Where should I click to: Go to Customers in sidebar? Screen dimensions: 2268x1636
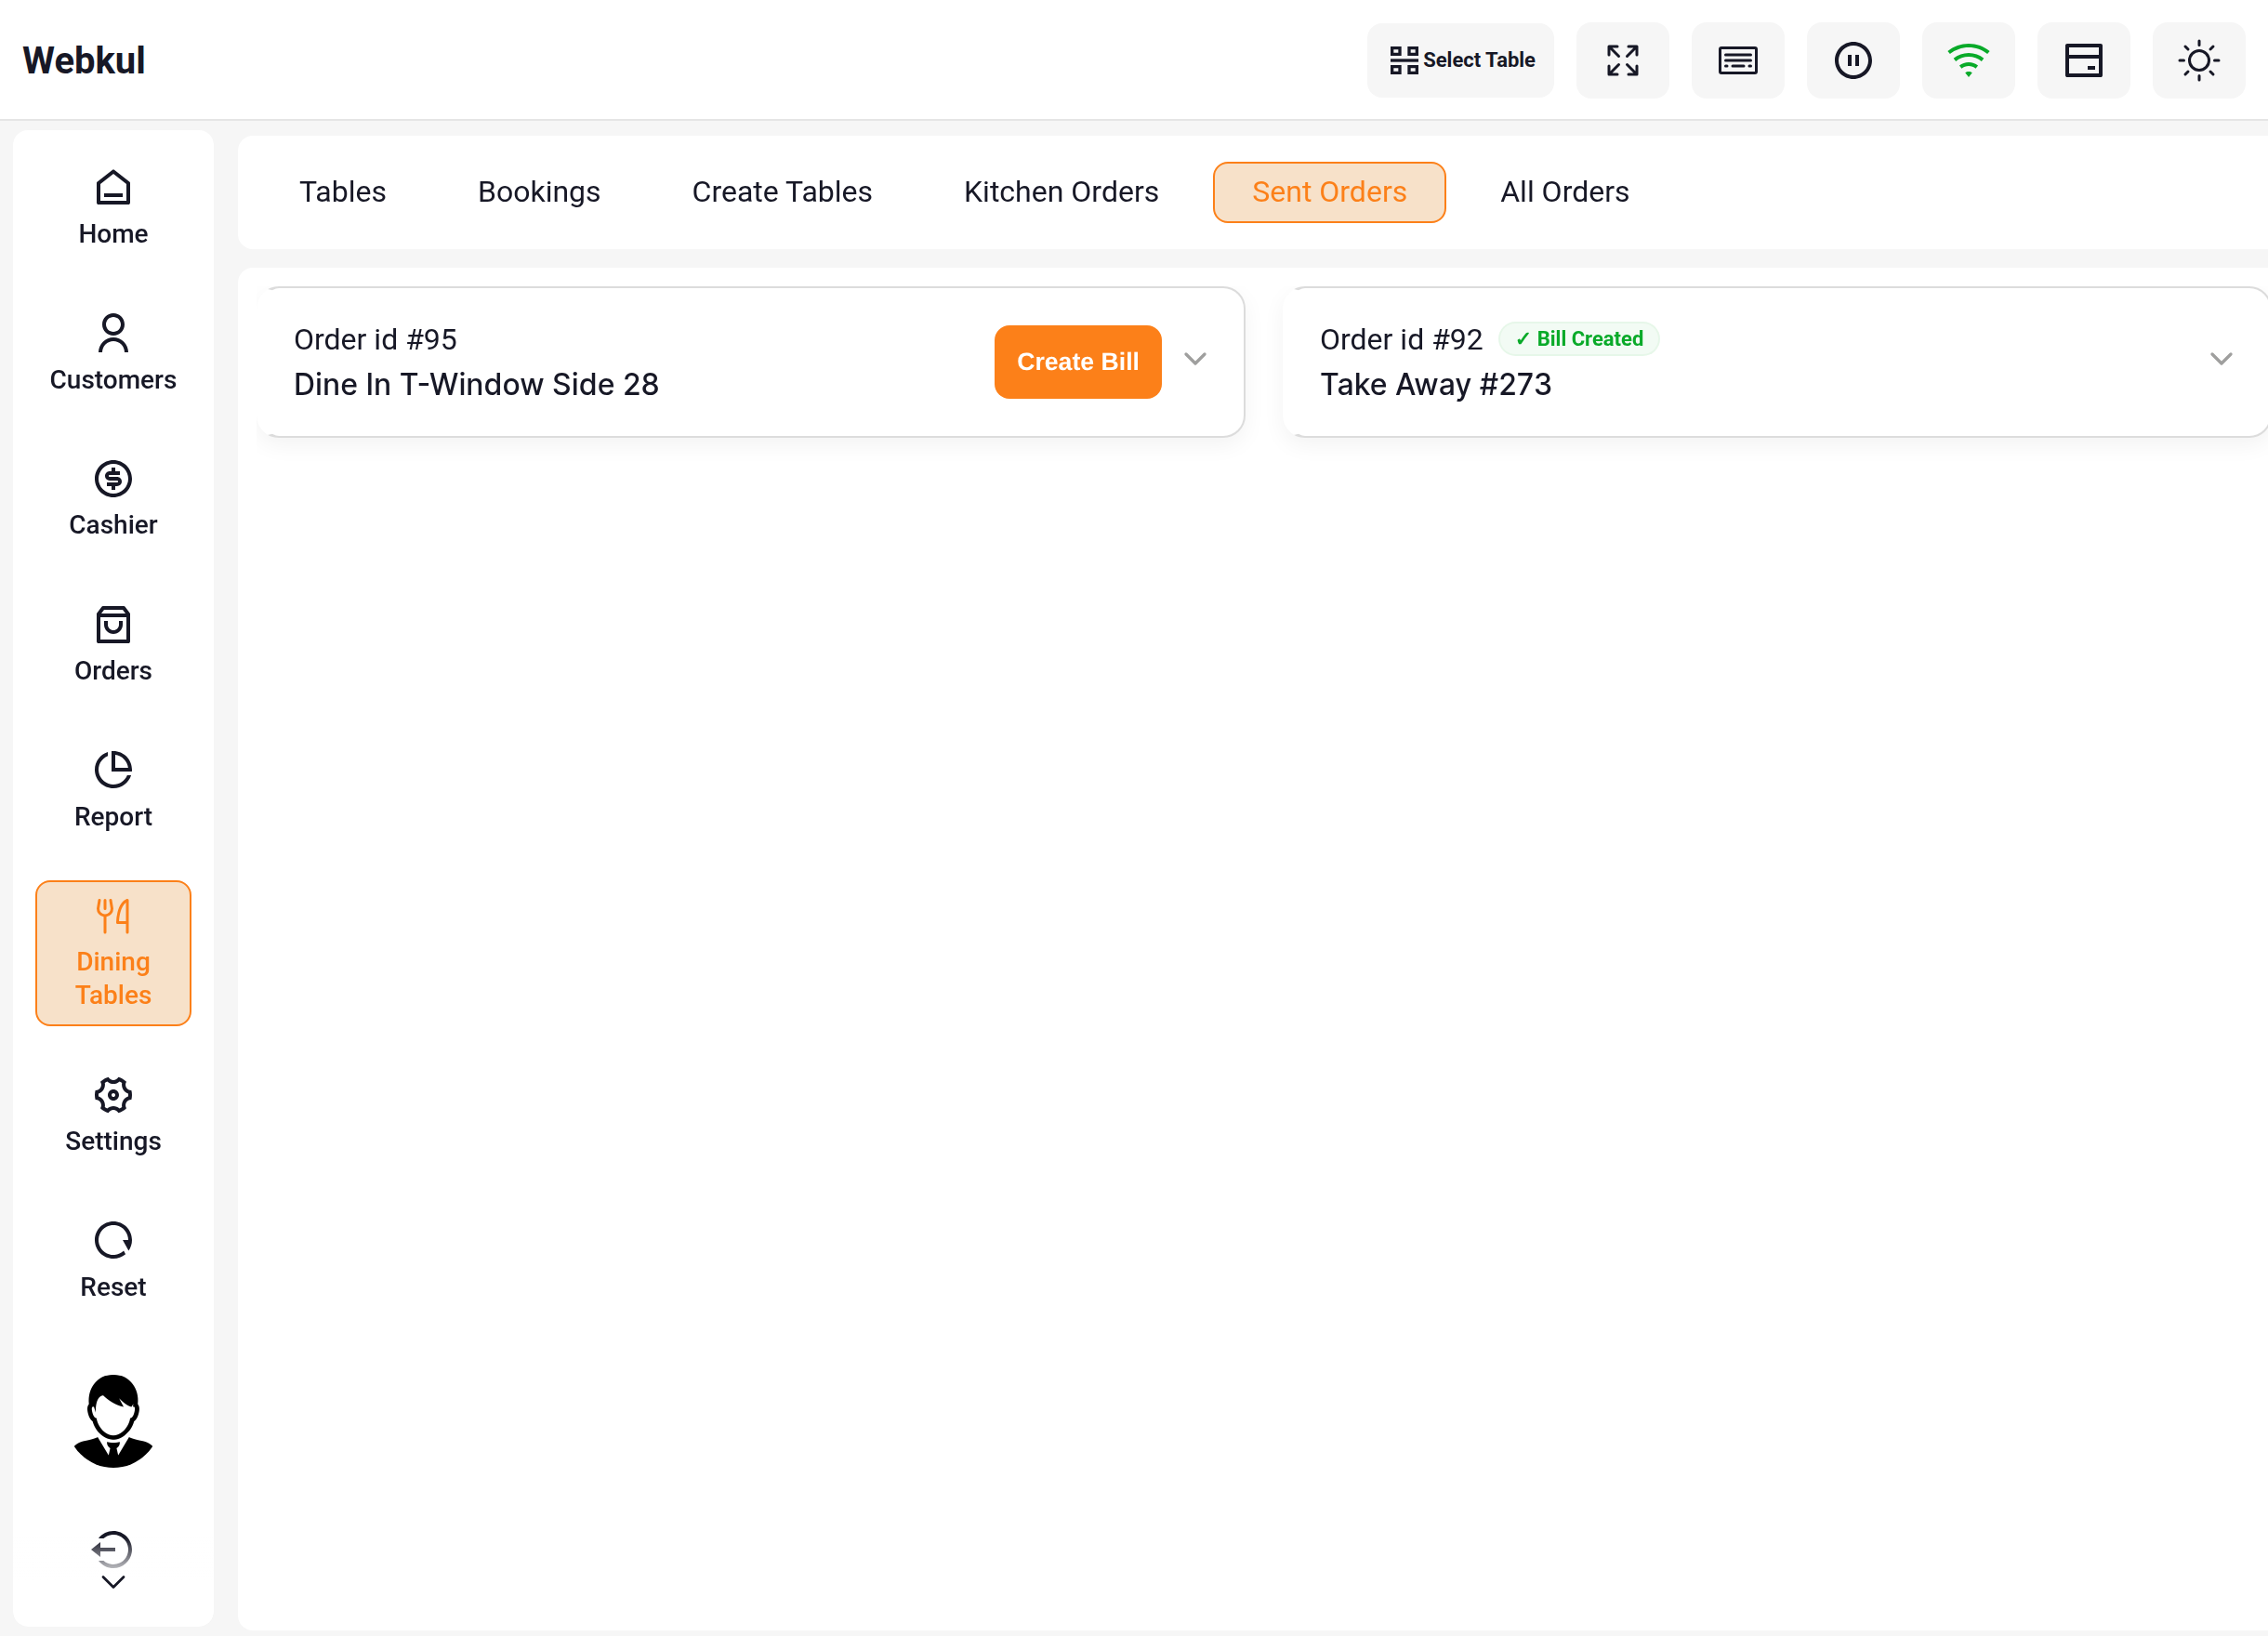113,353
